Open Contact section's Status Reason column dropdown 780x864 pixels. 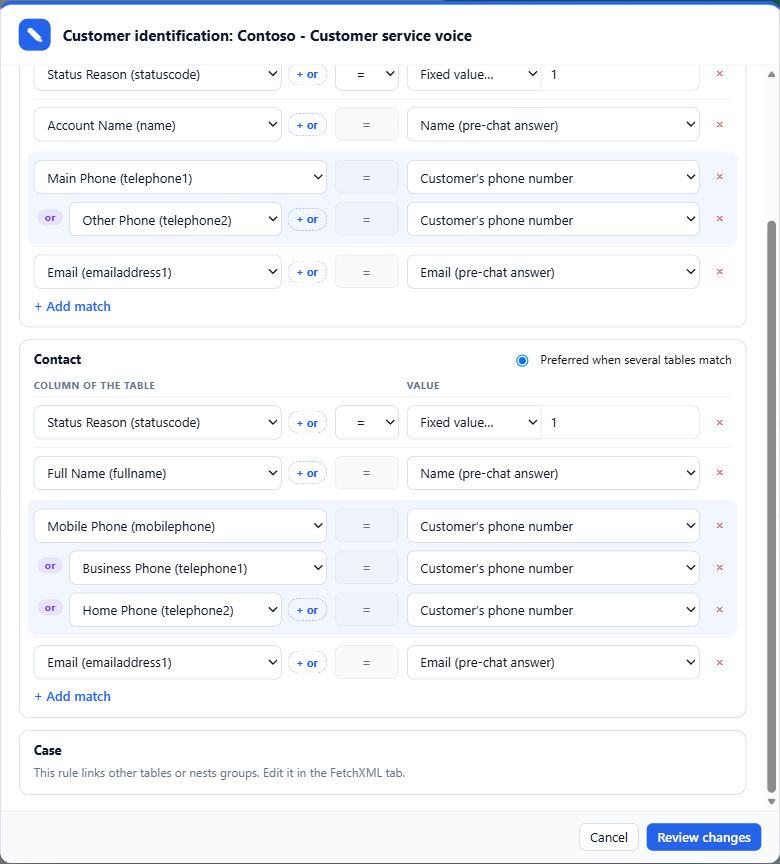click(x=158, y=423)
